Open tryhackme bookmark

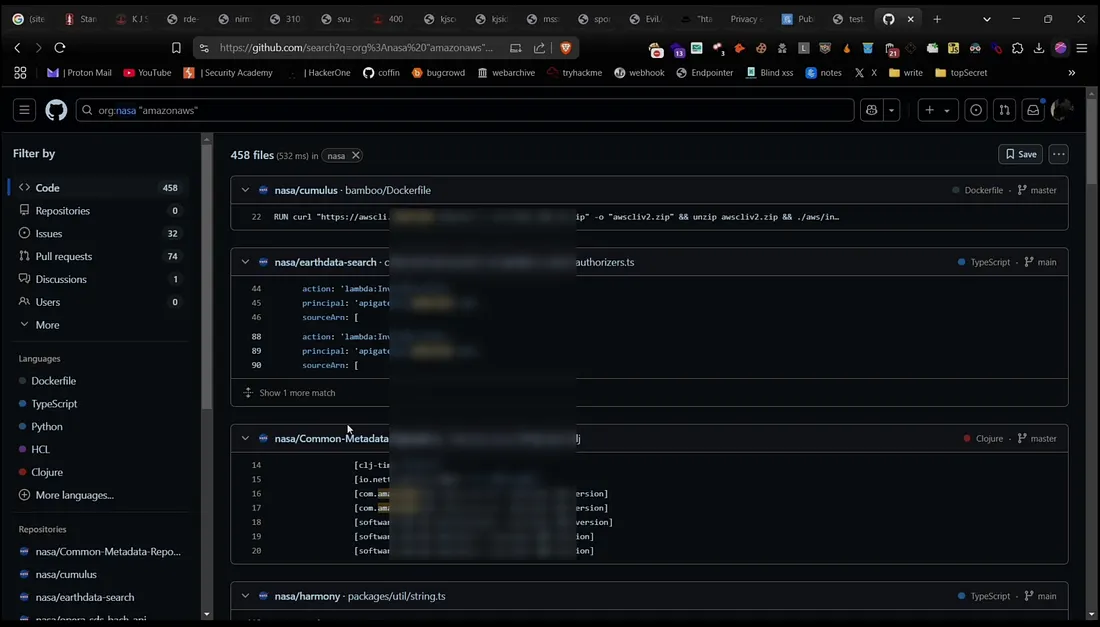click(575, 73)
